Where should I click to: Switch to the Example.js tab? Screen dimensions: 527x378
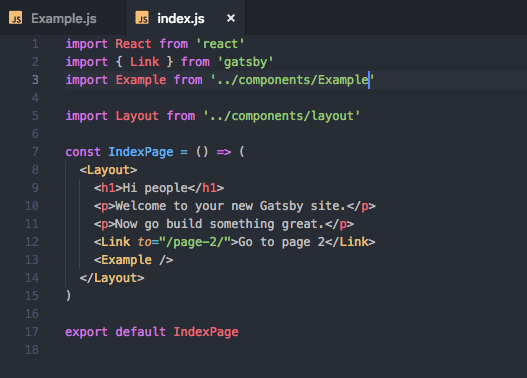coord(63,18)
